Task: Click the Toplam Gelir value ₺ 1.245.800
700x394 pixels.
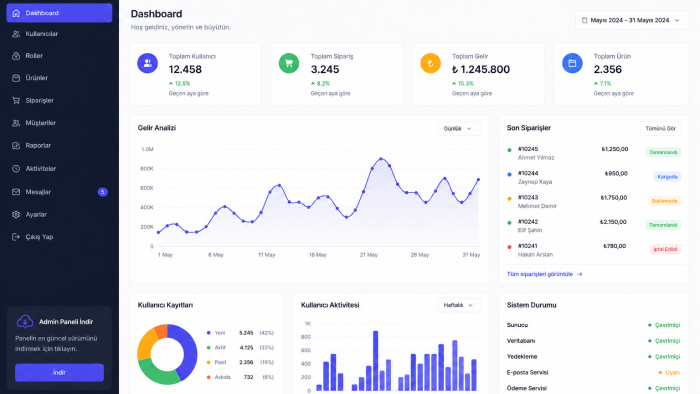Action: click(481, 70)
